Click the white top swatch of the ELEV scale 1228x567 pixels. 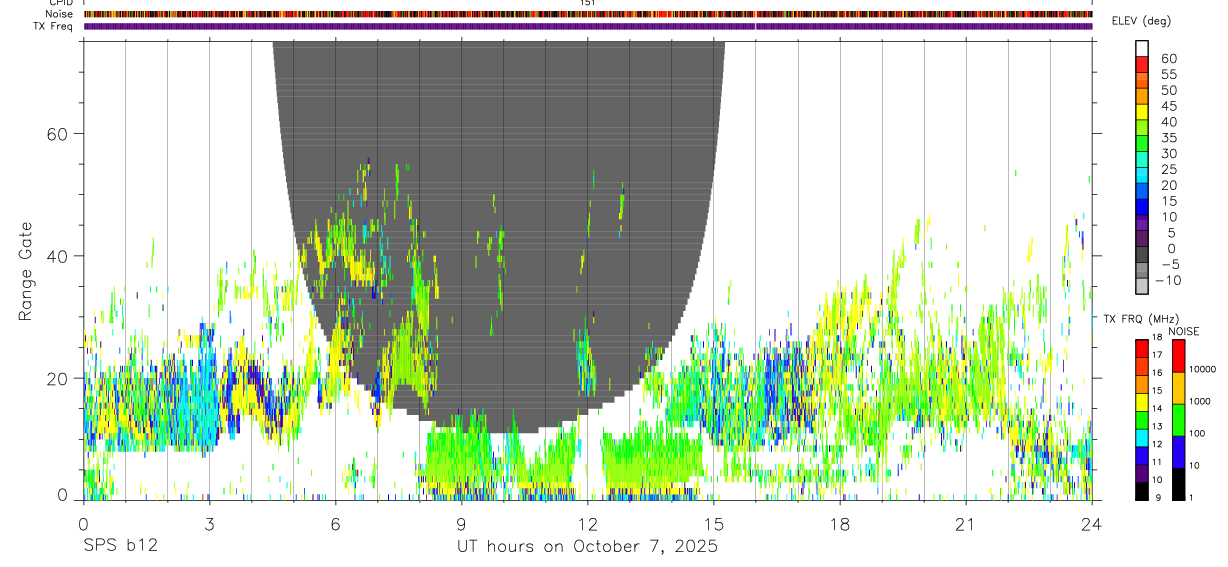1143,48
